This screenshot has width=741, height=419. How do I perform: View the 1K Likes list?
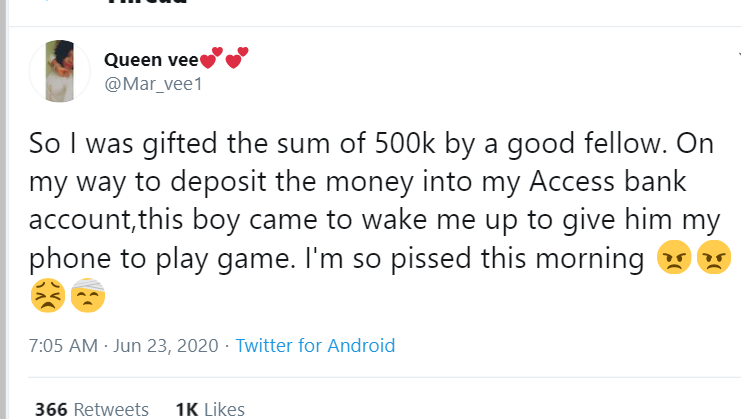tap(210, 409)
